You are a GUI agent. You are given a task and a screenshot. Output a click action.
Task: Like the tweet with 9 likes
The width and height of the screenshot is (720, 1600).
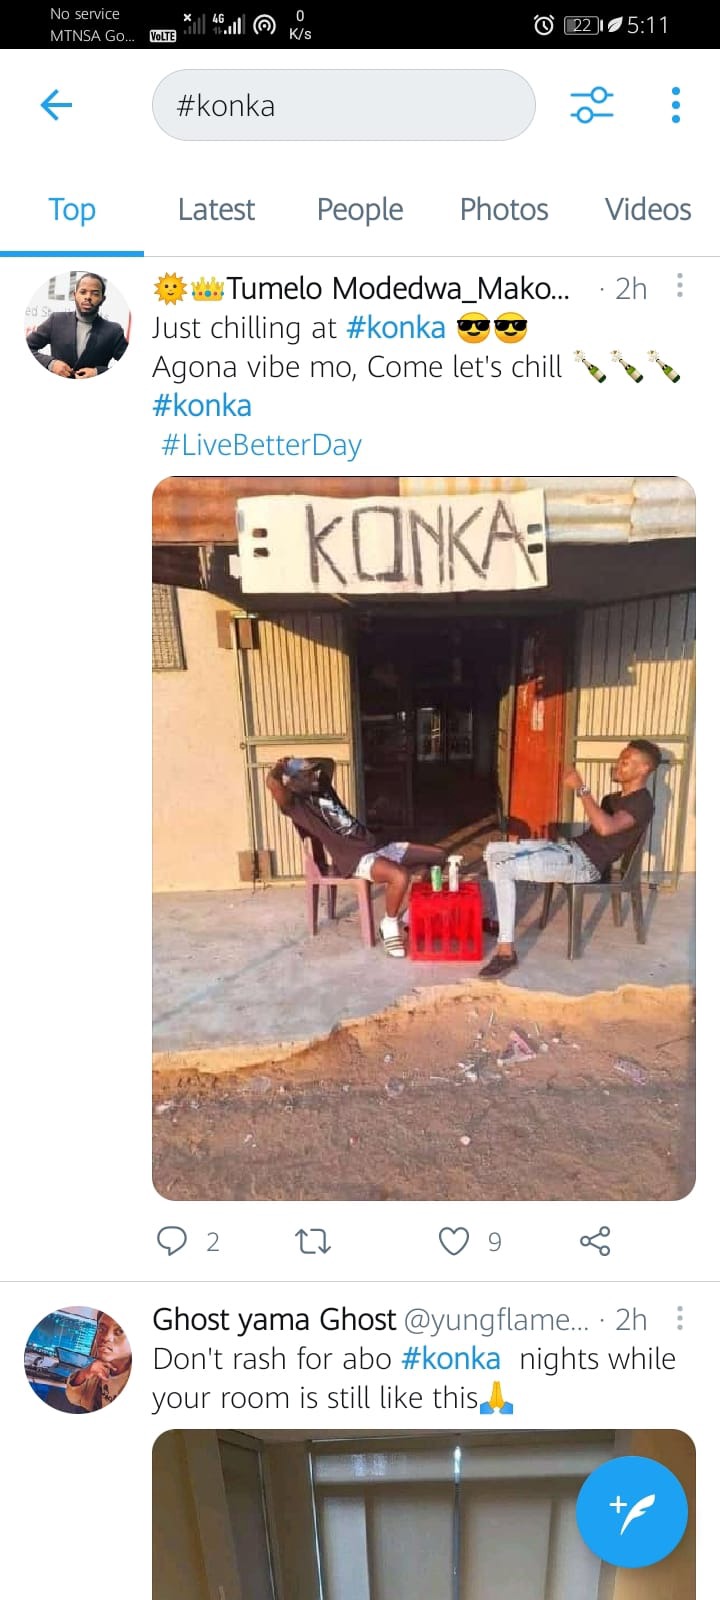454,1241
